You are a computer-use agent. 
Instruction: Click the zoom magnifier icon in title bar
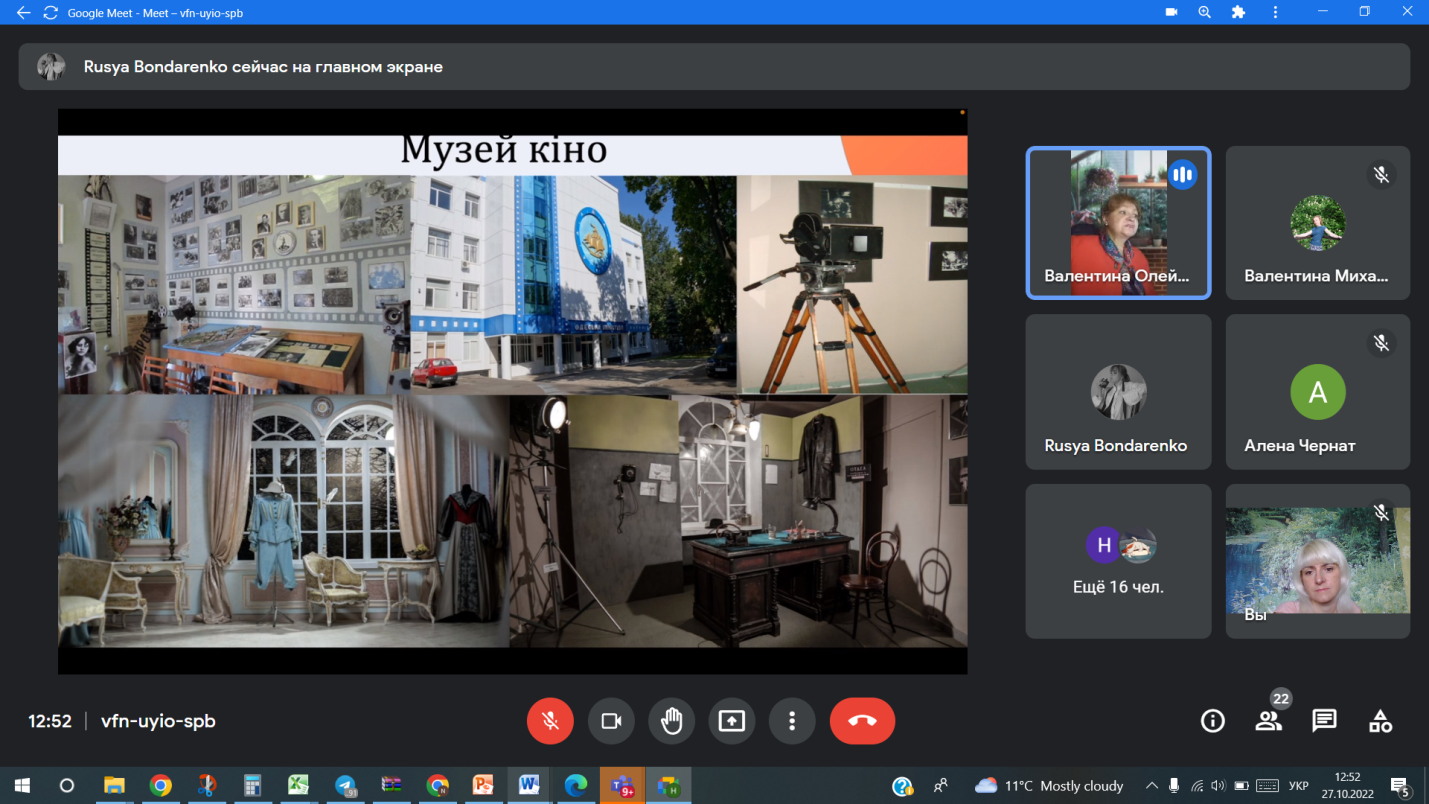point(1204,13)
